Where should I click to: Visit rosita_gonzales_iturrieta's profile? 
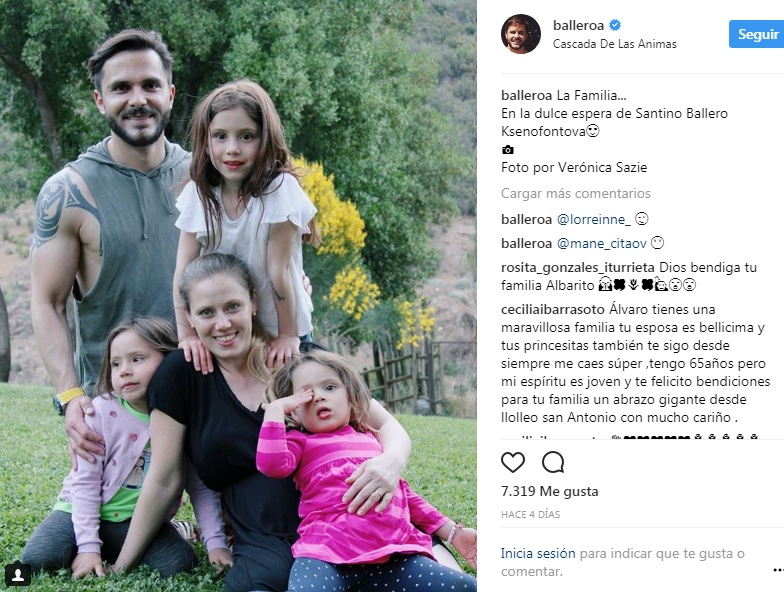point(578,267)
